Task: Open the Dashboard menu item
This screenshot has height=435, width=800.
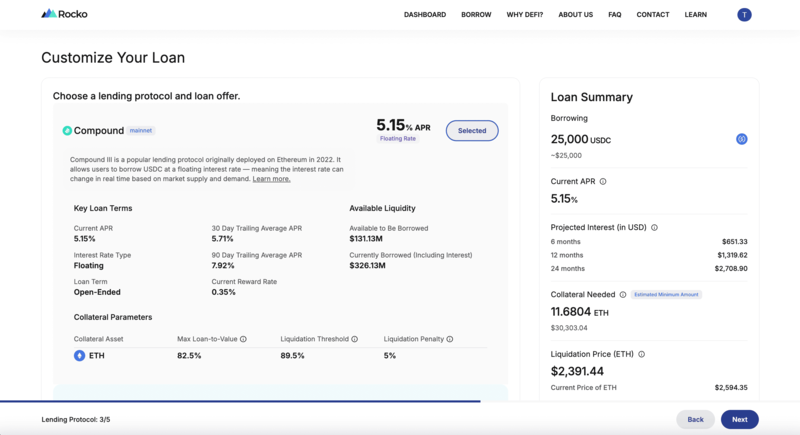Action: (x=424, y=15)
